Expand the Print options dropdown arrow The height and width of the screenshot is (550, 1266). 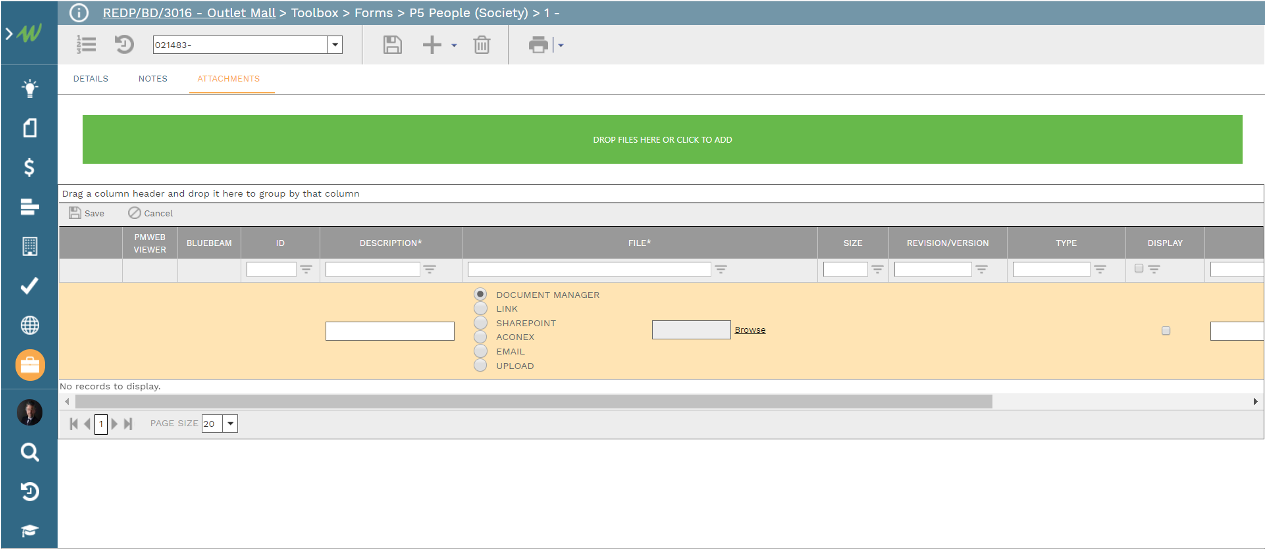[x=561, y=46]
